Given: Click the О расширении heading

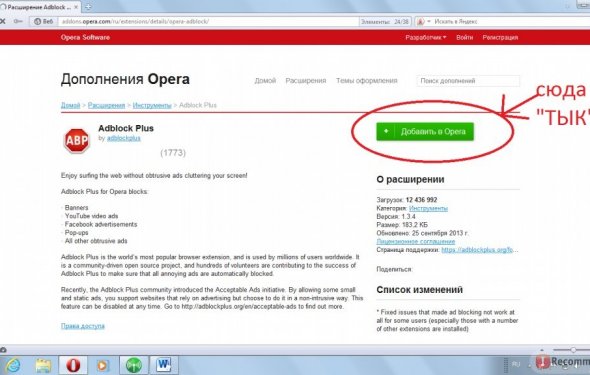Looking at the screenshot, I should point(410,179).
